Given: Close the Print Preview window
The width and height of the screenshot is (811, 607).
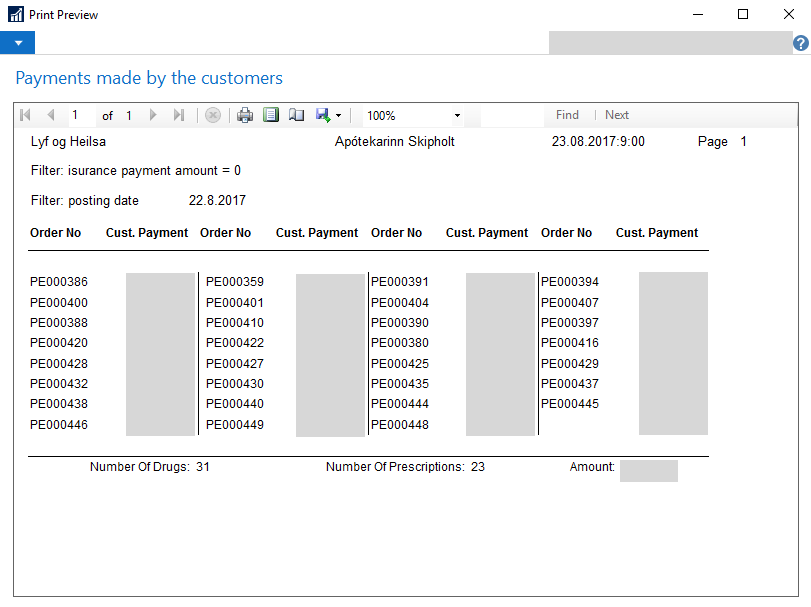Looking at the screenshot, I should coord(788,15).
